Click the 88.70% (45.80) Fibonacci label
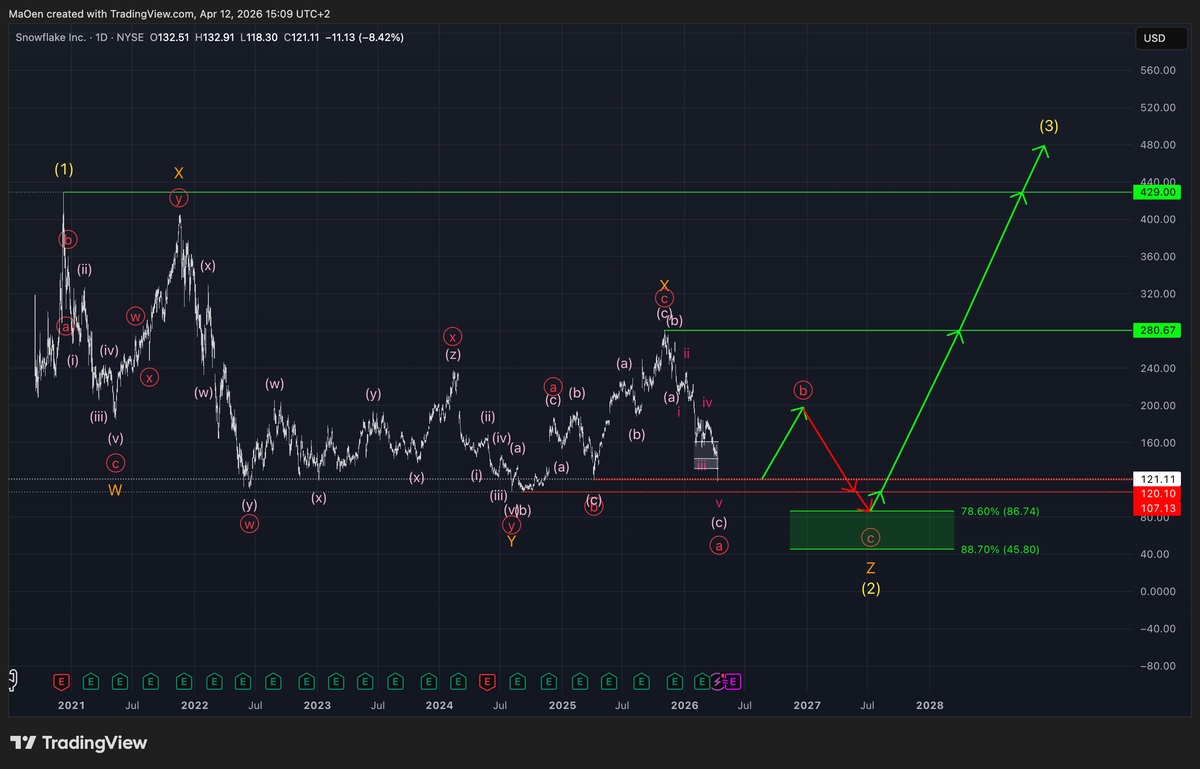 [x=1000, y=549]
